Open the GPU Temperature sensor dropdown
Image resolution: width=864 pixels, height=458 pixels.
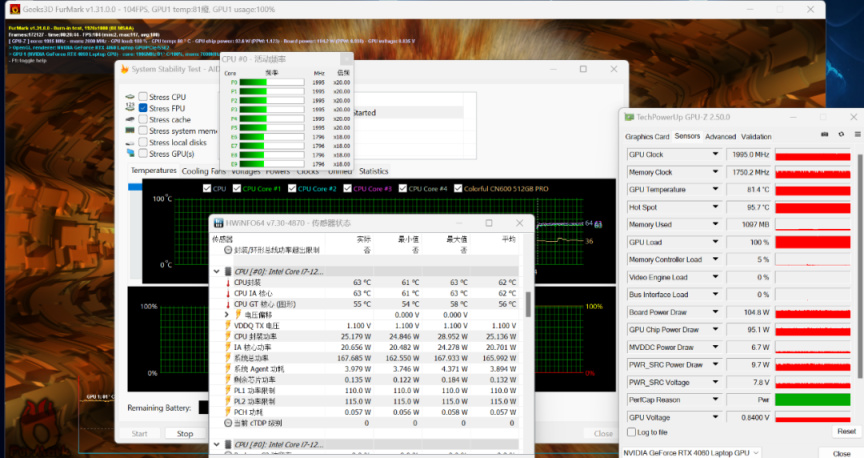point(715,189)
